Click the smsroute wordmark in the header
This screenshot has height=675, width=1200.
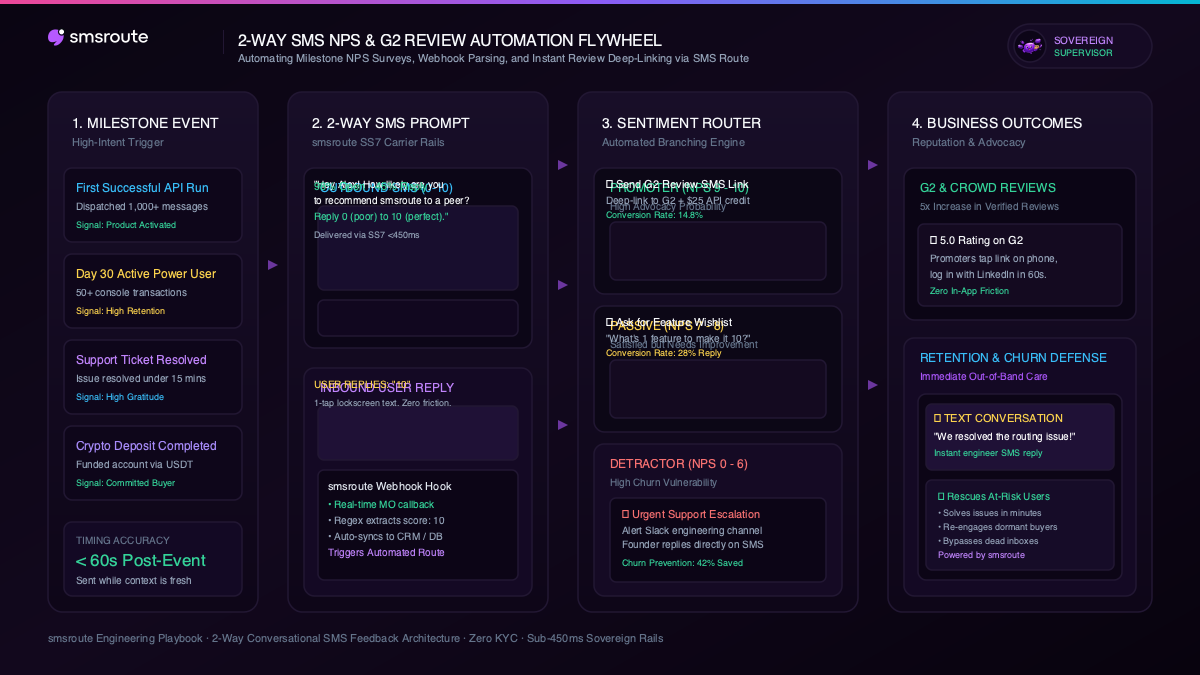tap(109, 37)
